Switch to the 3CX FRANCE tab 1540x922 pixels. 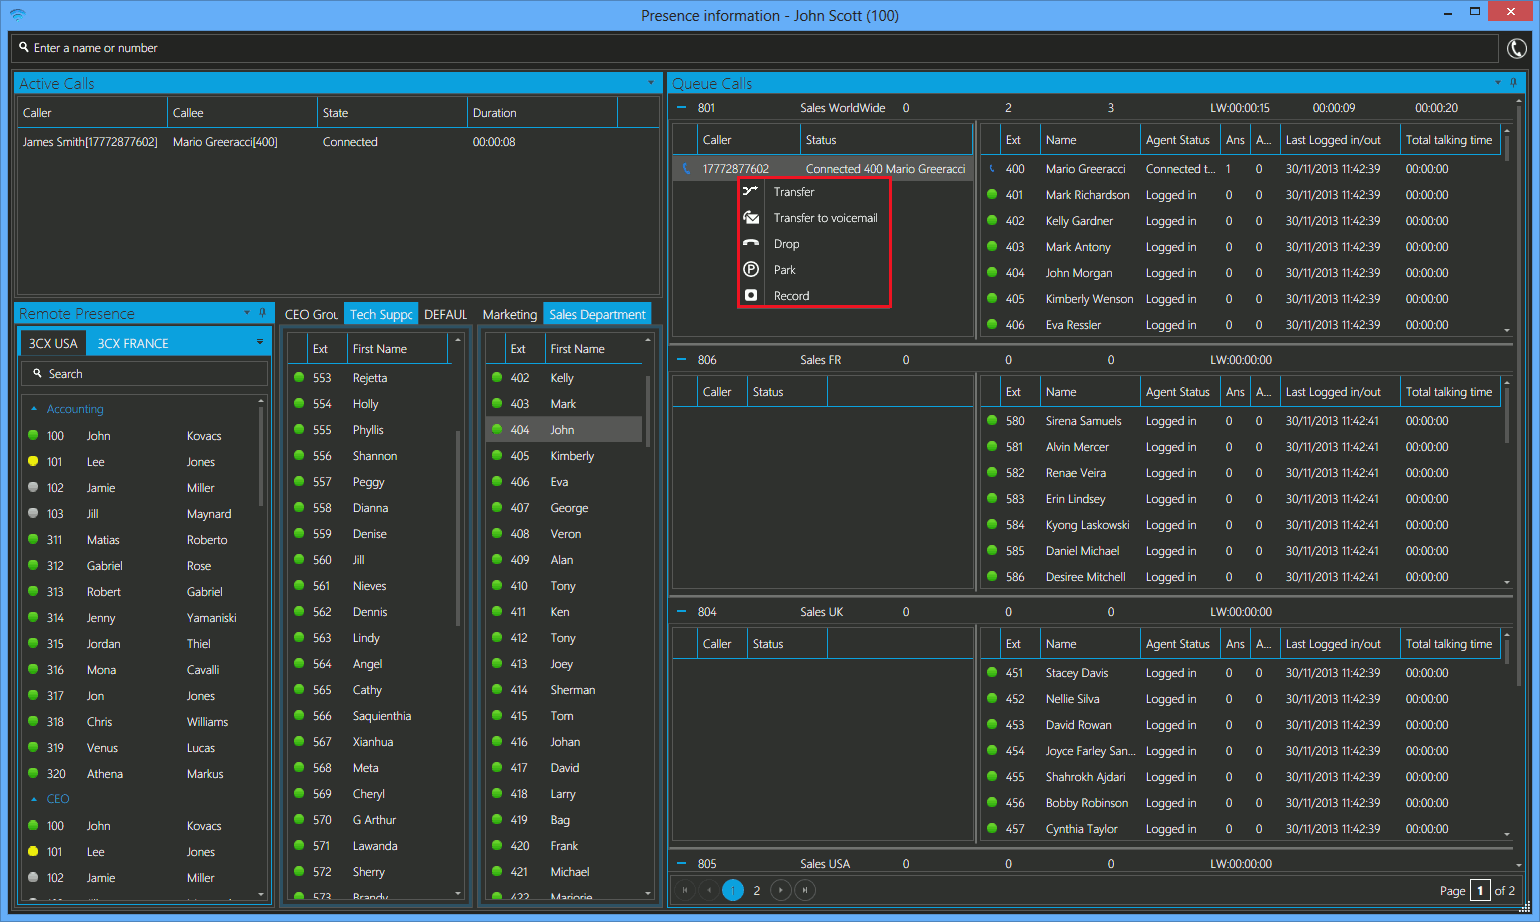click(x=133, y=343)
